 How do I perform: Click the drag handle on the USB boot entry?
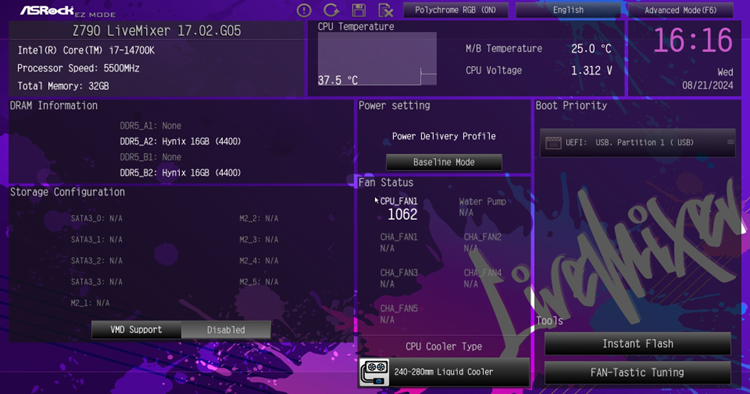(730, 142)
